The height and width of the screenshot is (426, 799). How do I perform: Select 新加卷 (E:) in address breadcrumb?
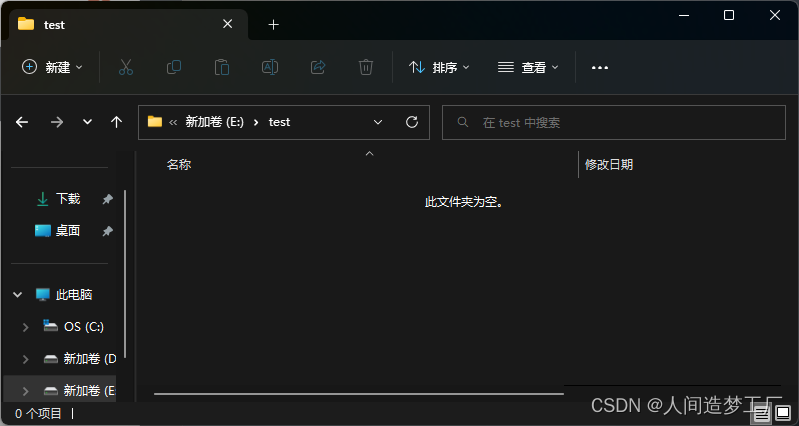tap(215, 122)
